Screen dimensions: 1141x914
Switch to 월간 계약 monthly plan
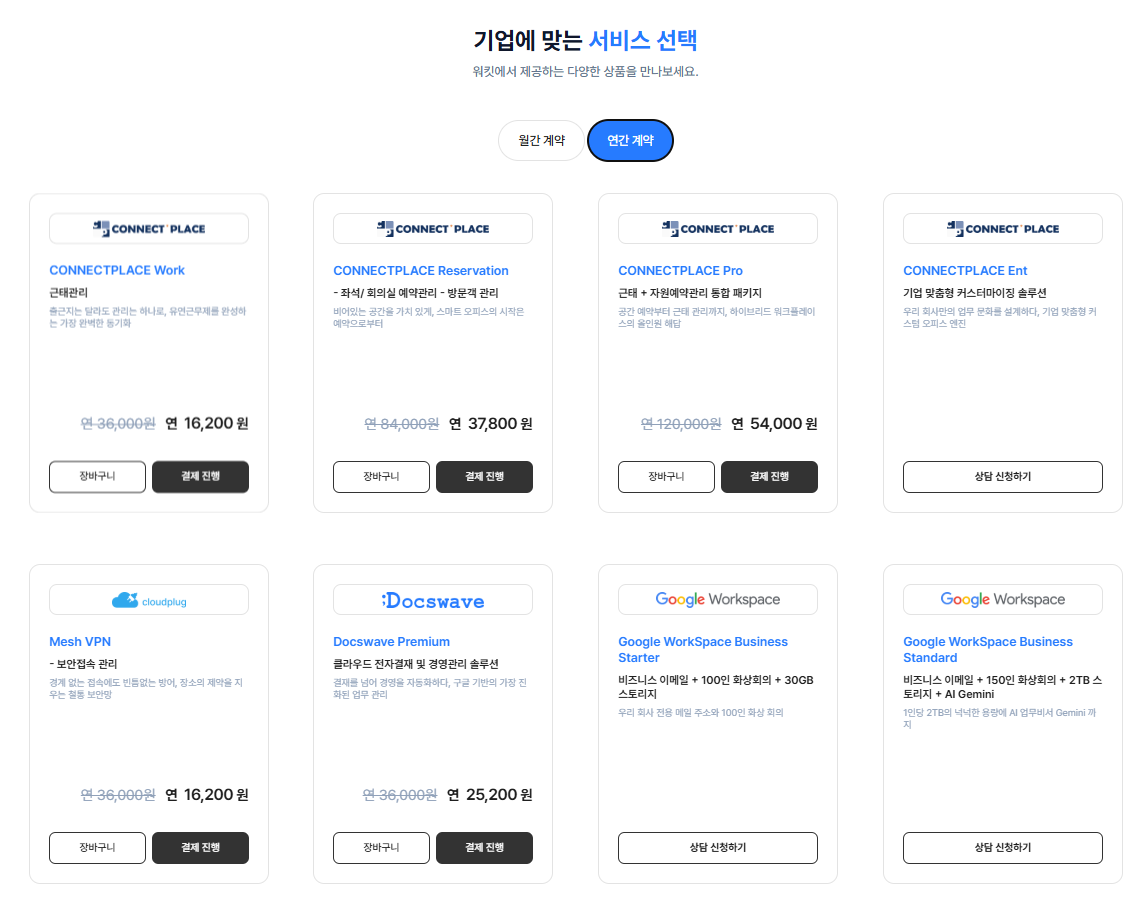click(x=541, y=140)
